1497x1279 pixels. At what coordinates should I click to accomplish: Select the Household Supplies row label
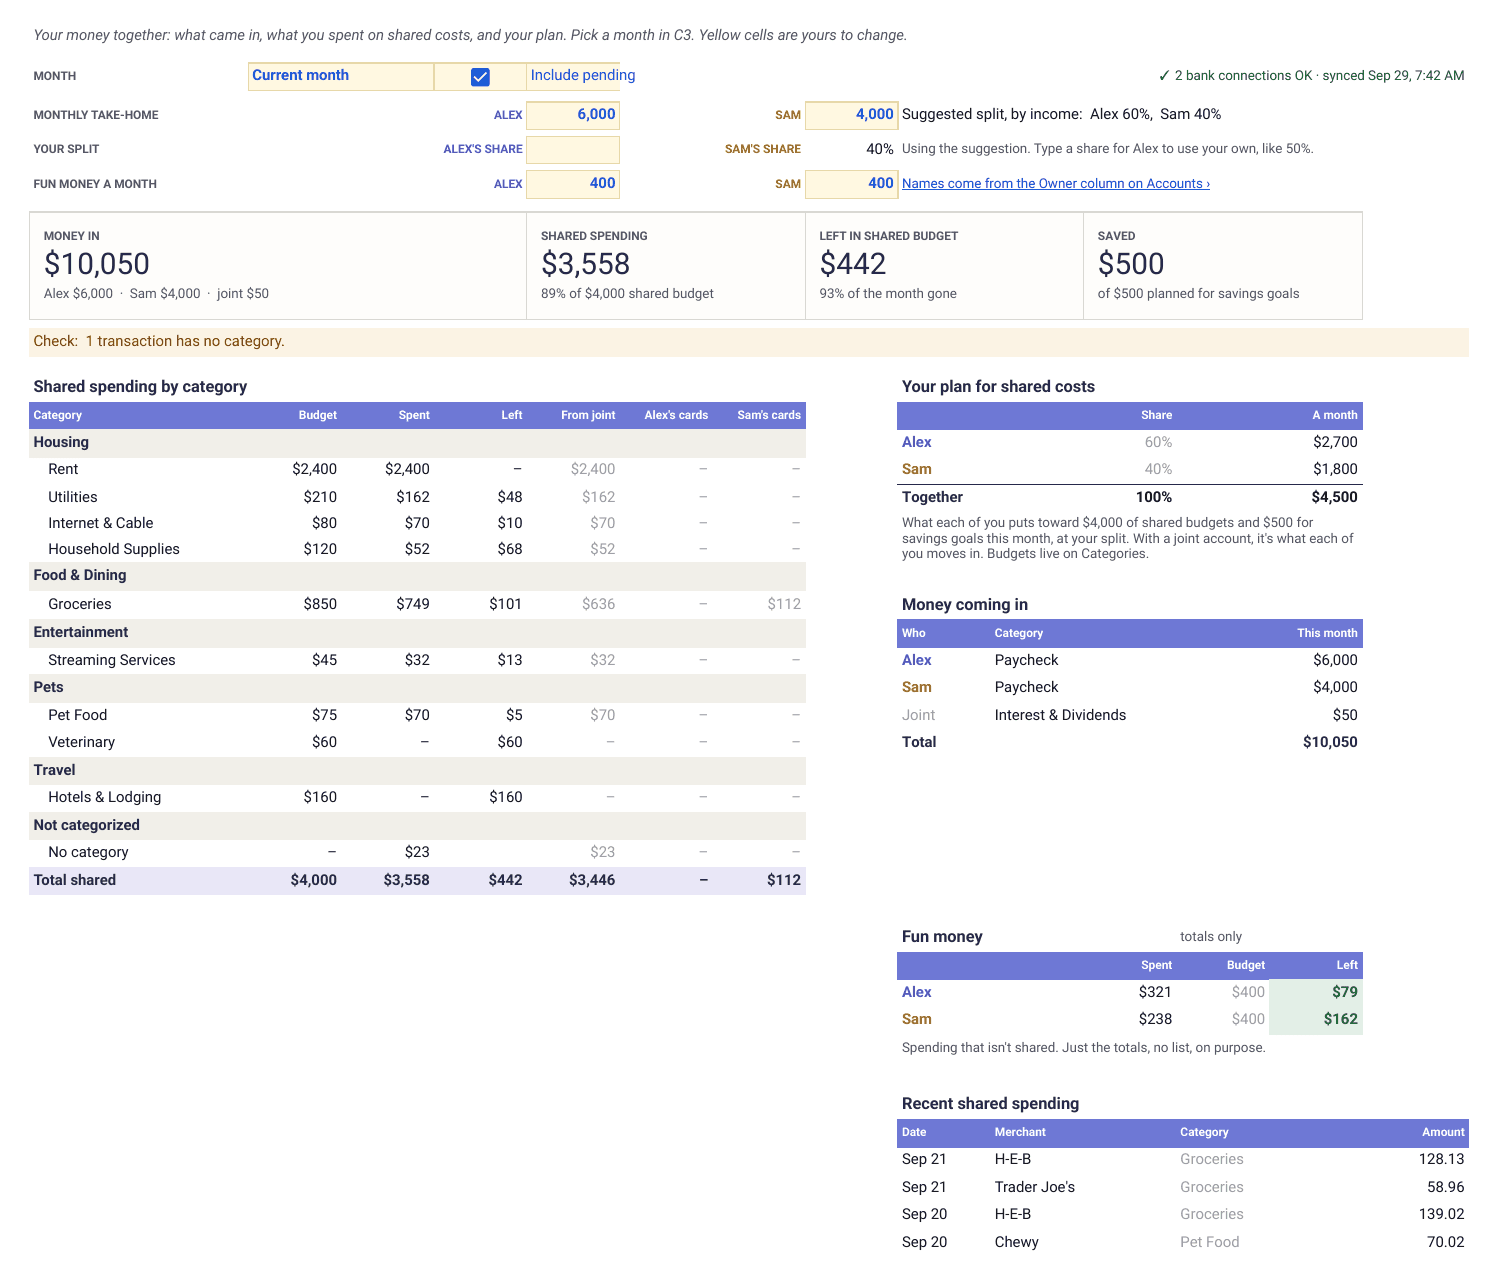pos(114,549)
